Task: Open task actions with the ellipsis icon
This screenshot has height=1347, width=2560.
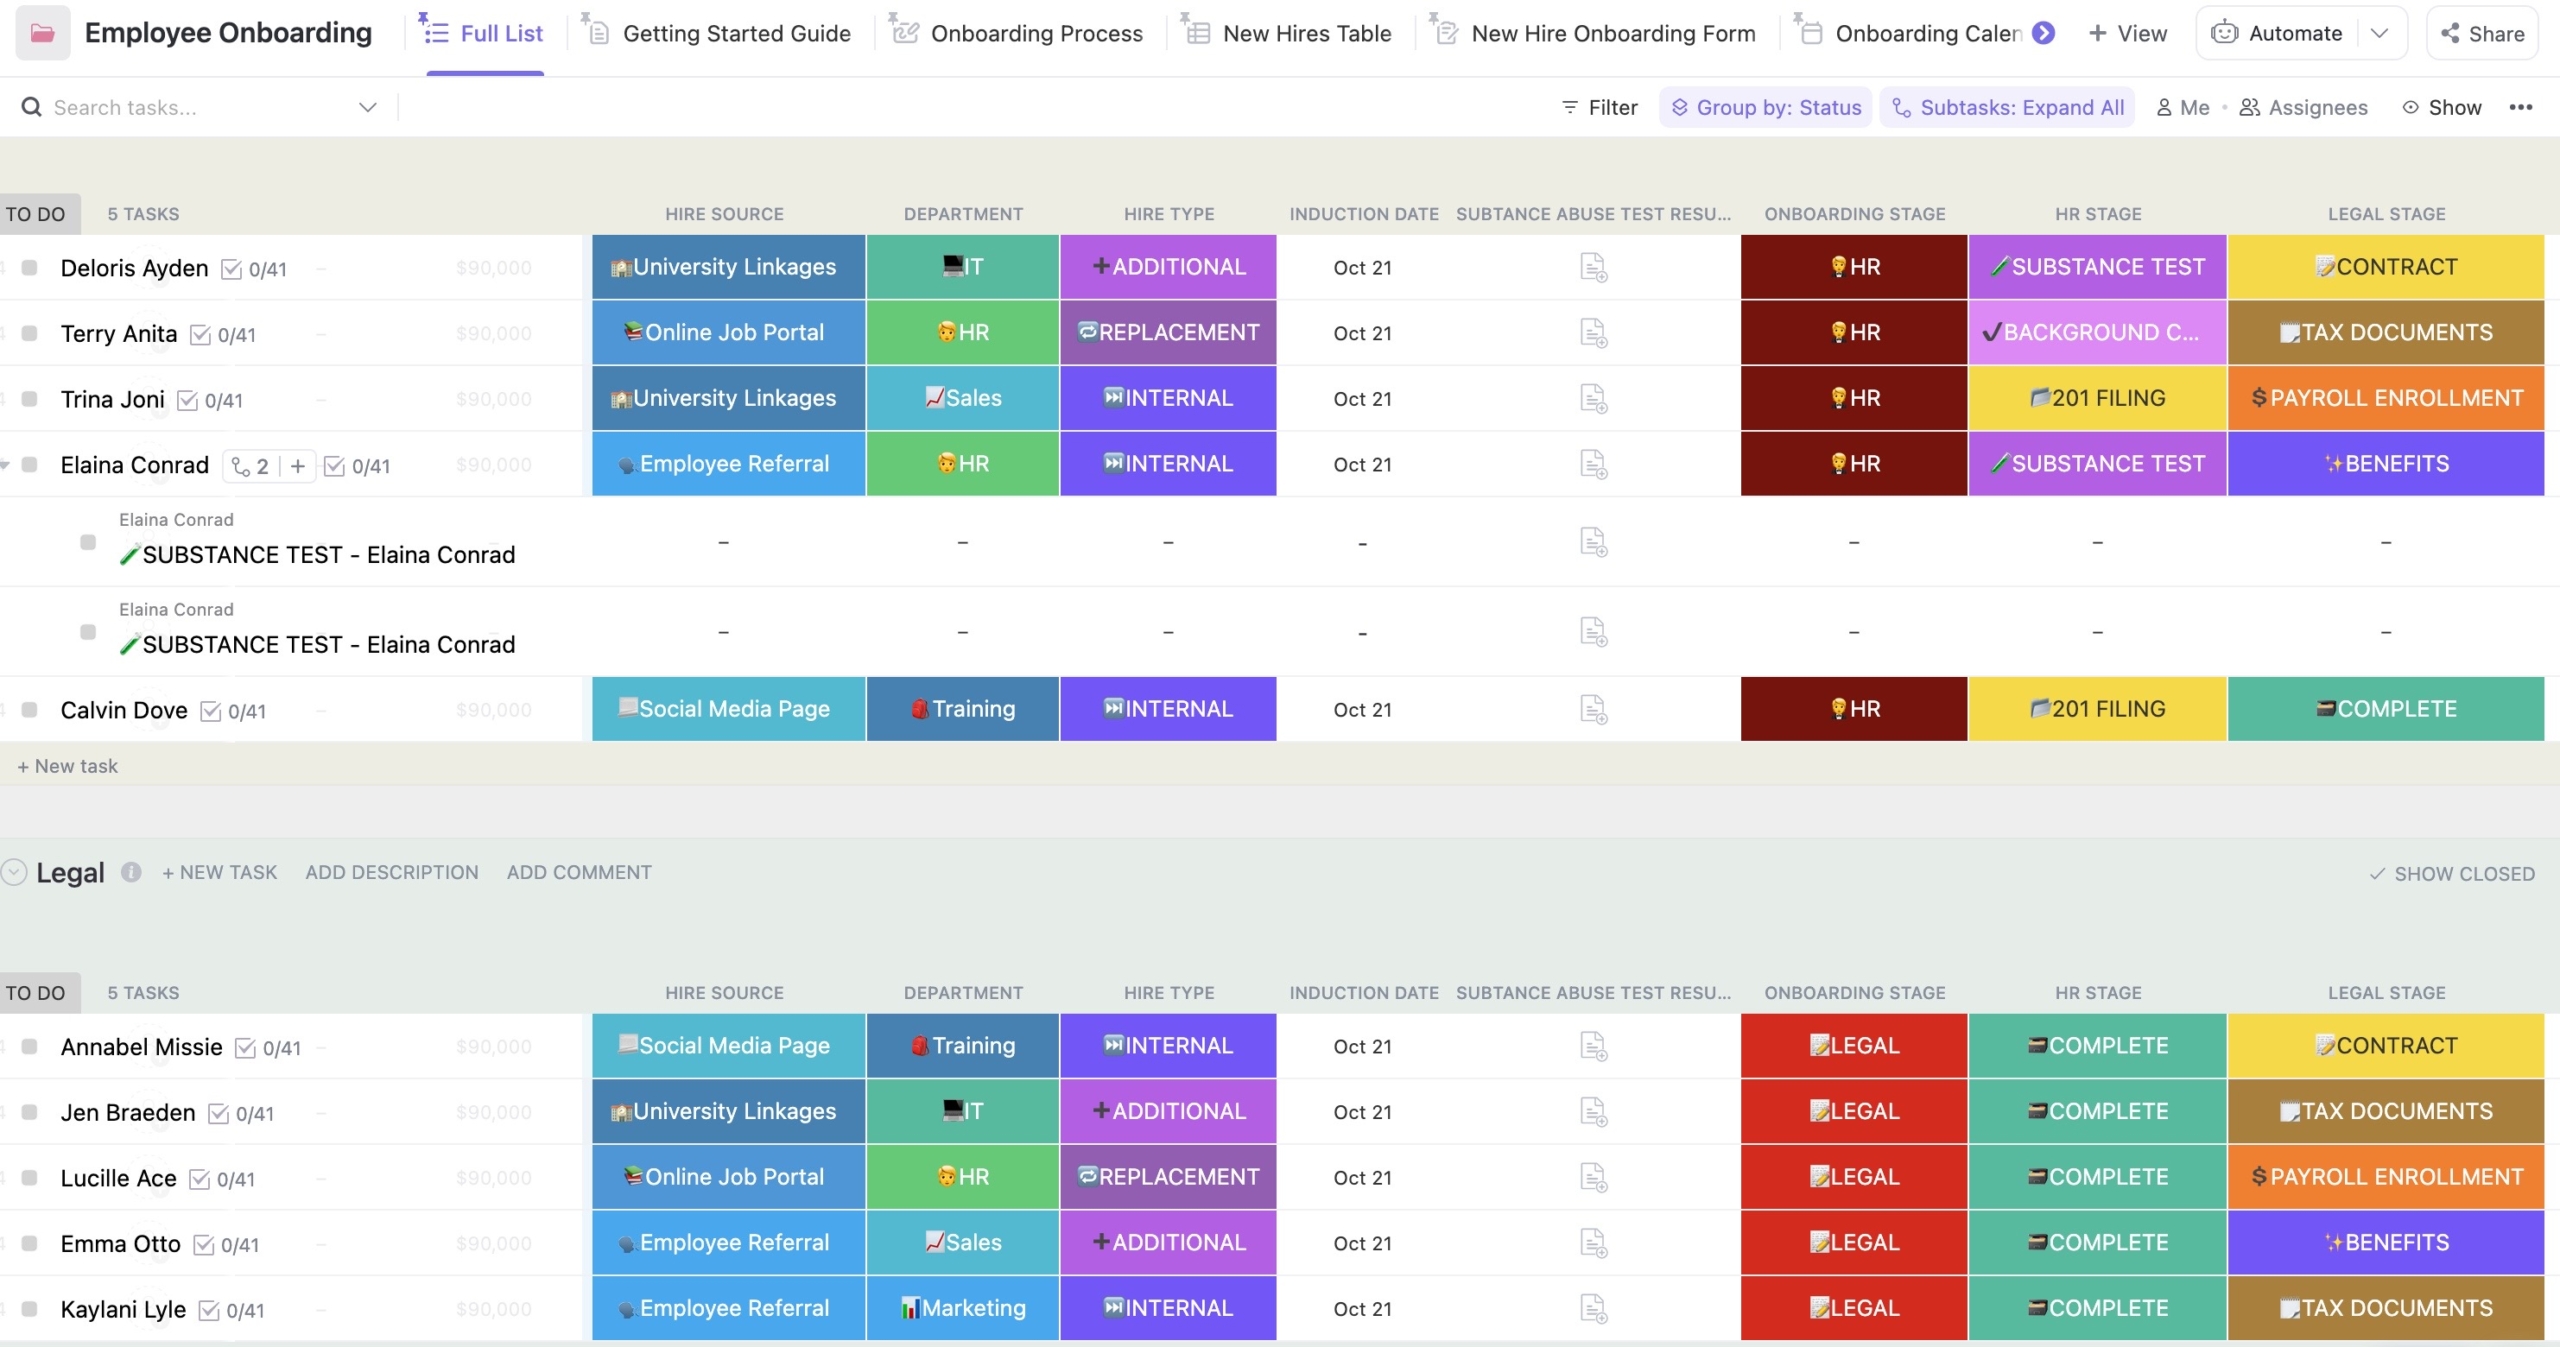Action: click(x=2523, y=107)
